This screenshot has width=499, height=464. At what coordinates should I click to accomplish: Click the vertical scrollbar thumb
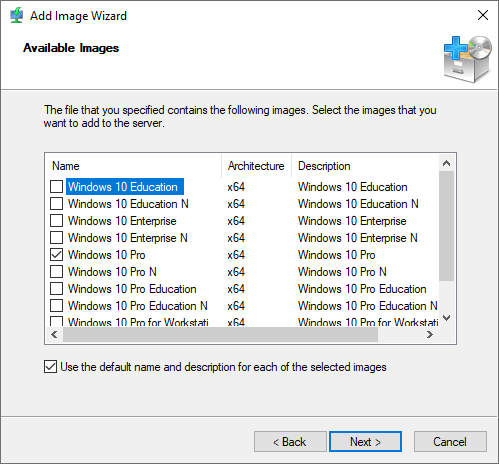446,226
